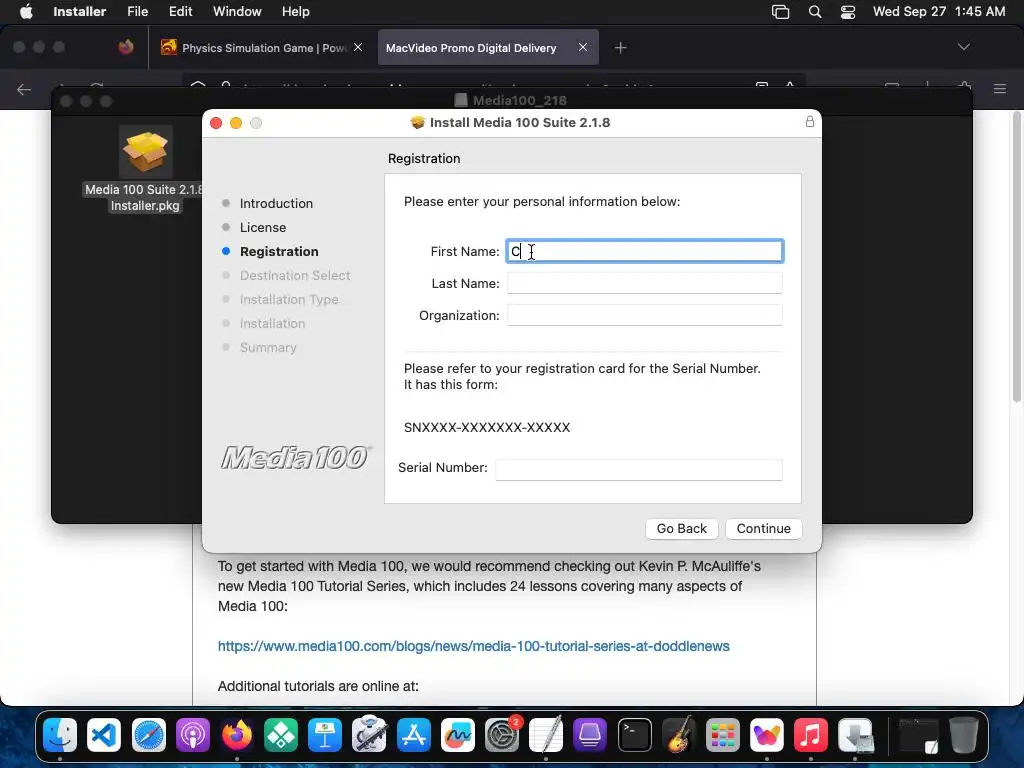Open Freeform app in dock
1024x768 pixels.
tap(458, 735)
